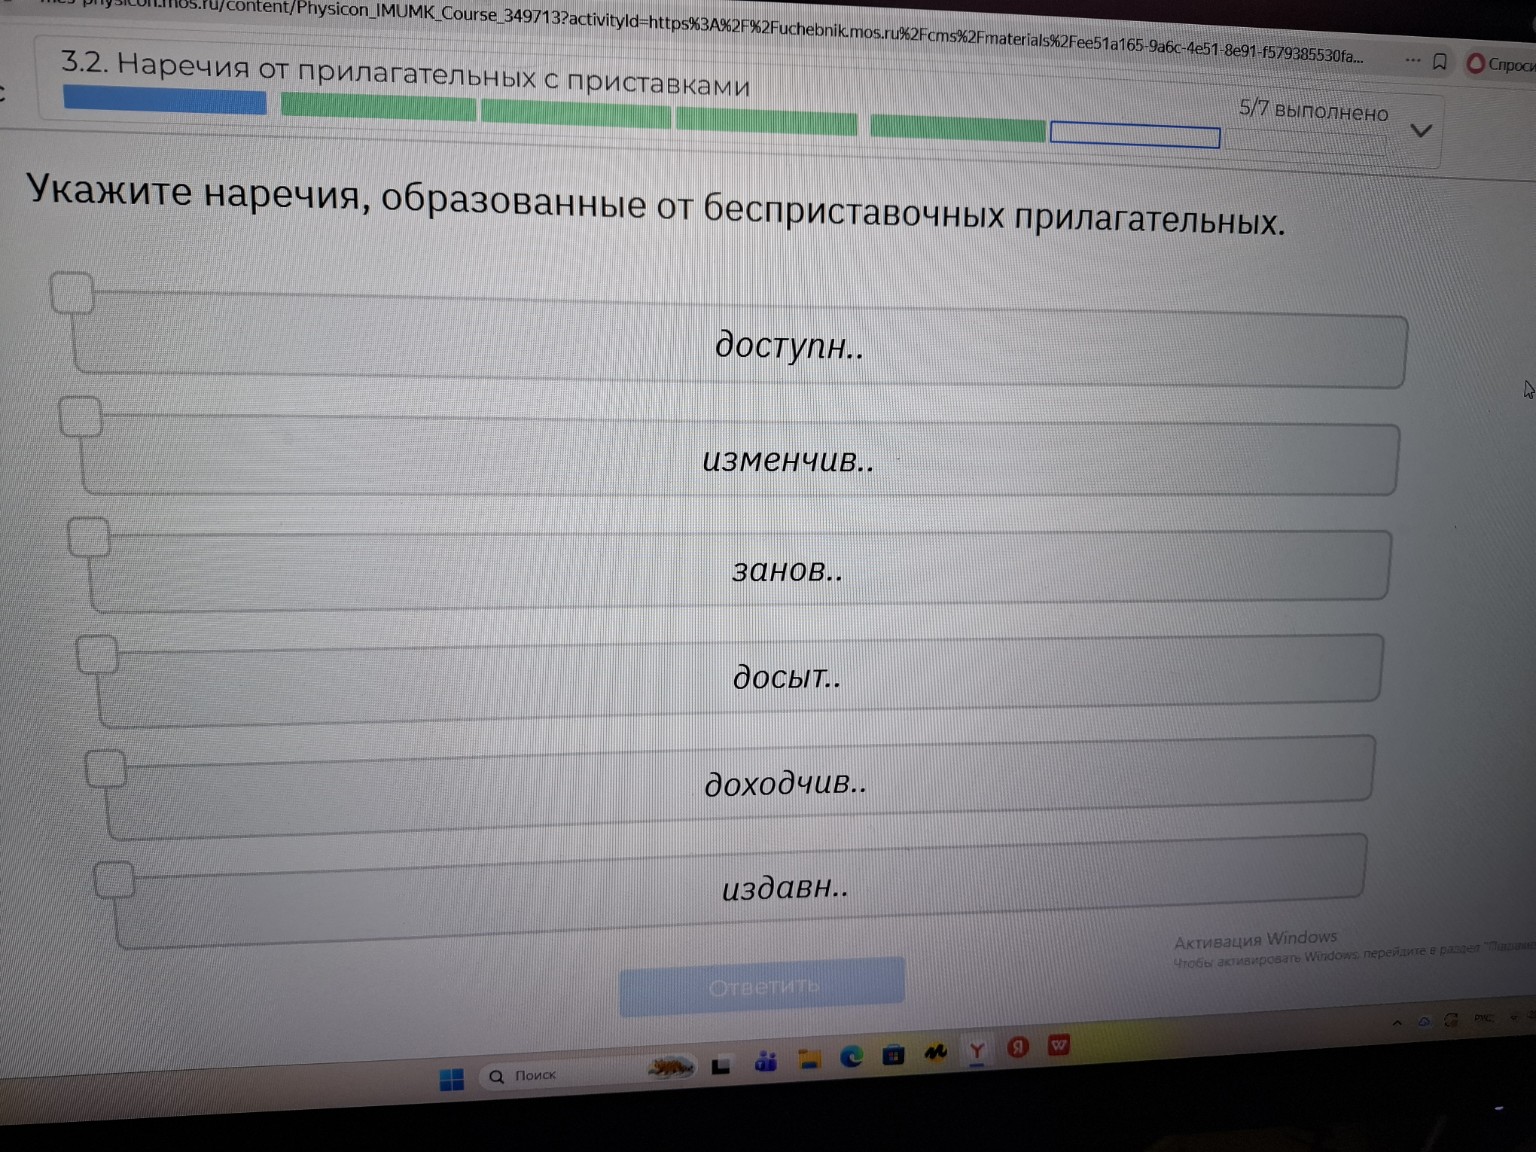Click the Windows Start button
1536x1152 pixels.
[x=452, y=1080]
